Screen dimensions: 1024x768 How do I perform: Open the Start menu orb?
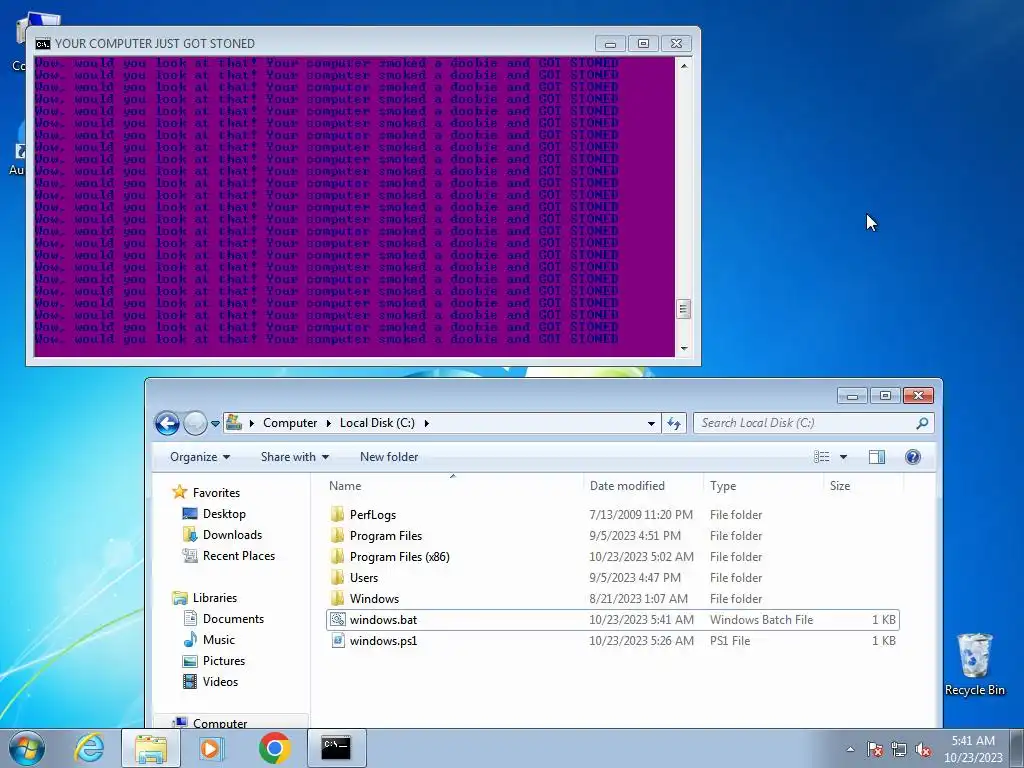pos(27,748)
